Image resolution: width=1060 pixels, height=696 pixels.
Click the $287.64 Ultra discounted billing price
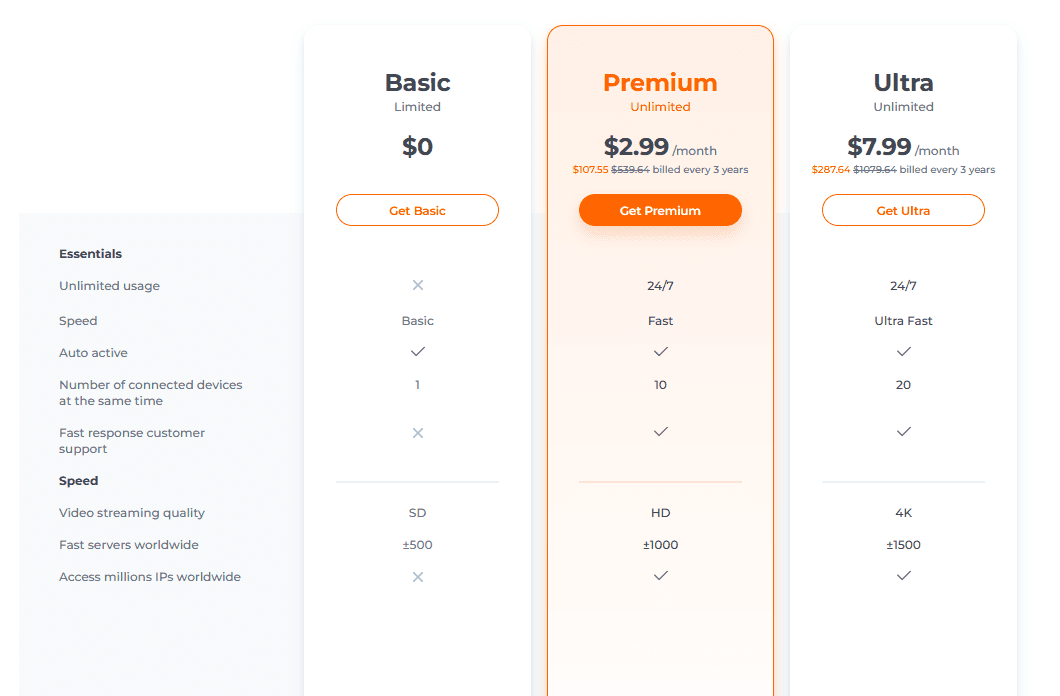tap(830, 170)
